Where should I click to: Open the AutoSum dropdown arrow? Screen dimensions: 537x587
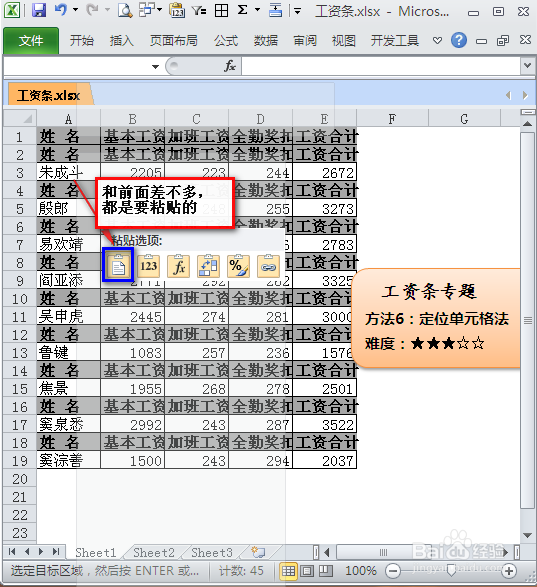pos(257,10)
